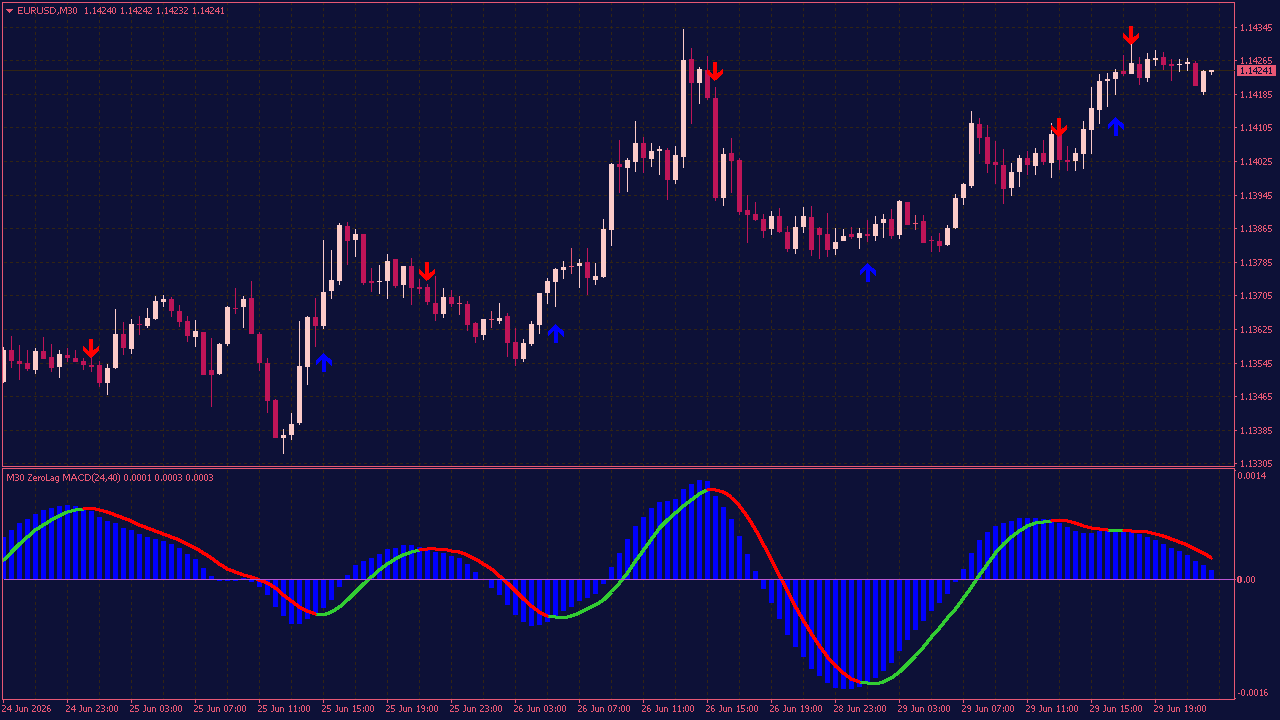Screen dimensions: 1280x720
Task: Click the 1.13625 price scale label
Action: click(1255, 330)
